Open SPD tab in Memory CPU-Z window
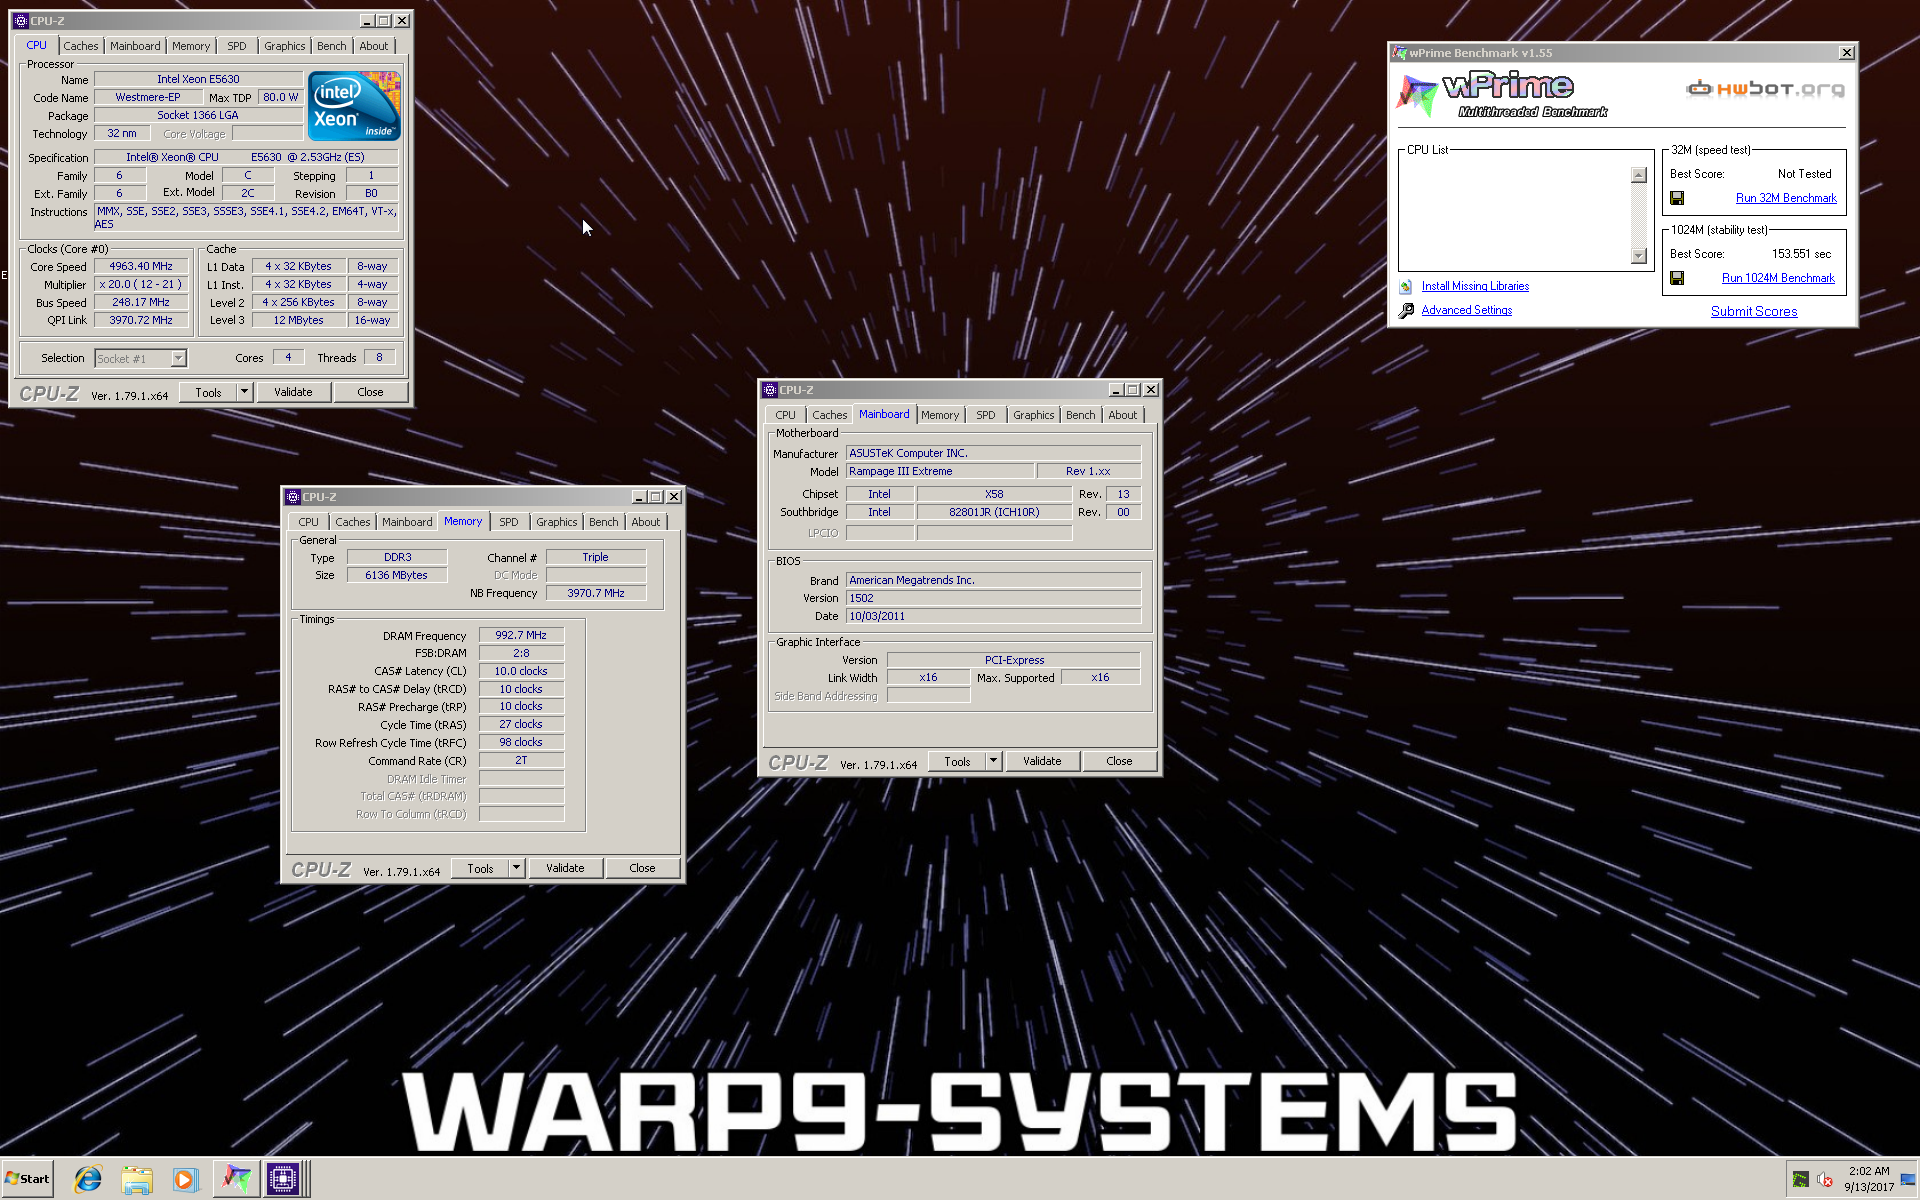The width and height of the screenshot is (1920, 1200). pos(509,522)
